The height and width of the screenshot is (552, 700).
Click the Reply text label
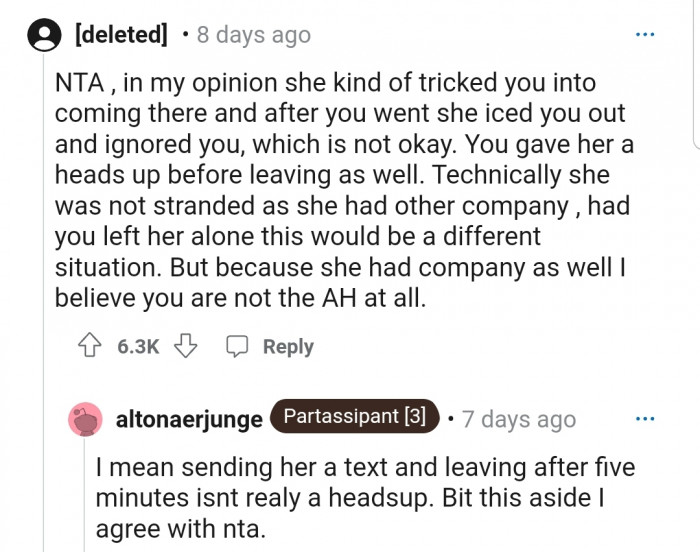[288, 346]
